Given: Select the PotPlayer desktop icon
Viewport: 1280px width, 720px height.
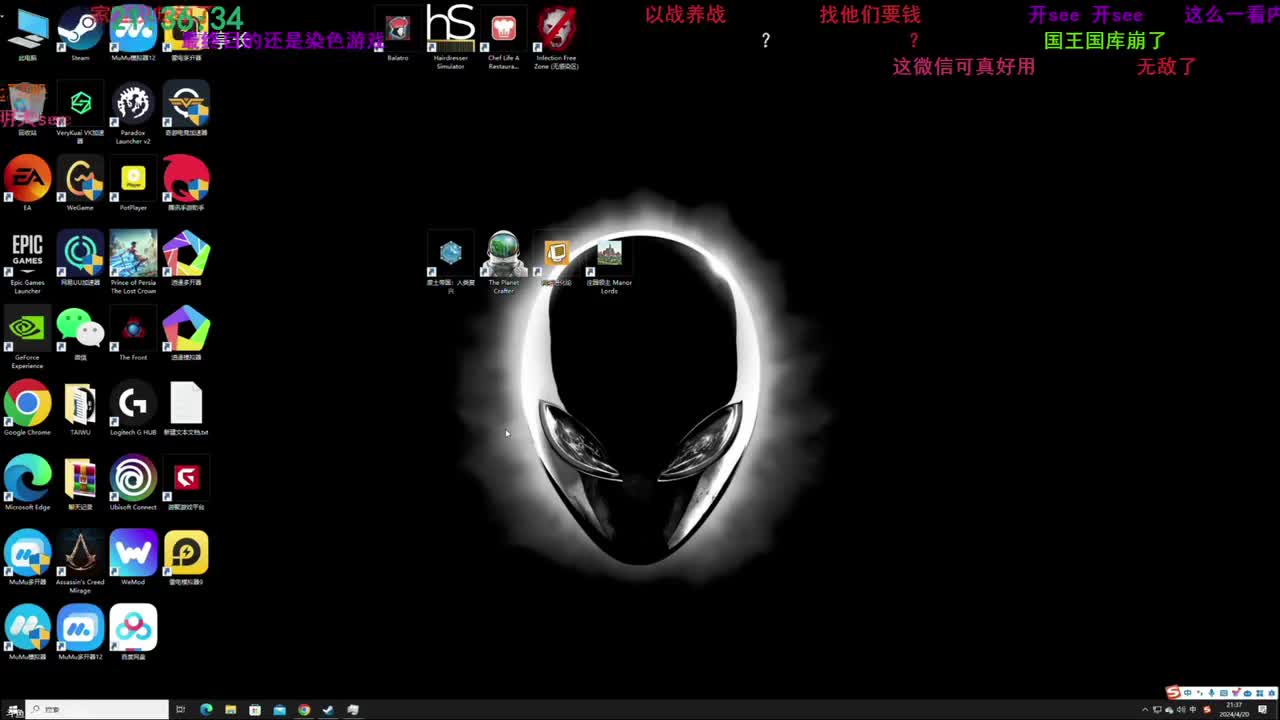Looking at the screenshot, I should click(x=133, y=184).
